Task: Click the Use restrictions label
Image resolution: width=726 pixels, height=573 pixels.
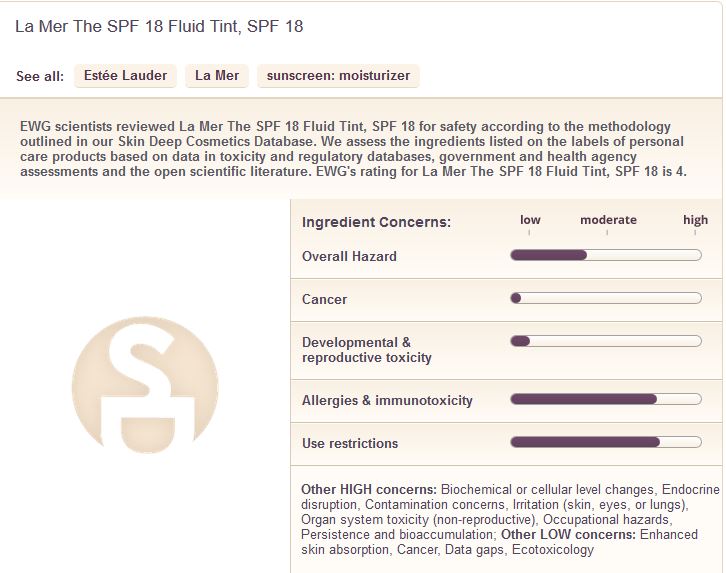Action: pyautogui.click(x=350, y=443)
